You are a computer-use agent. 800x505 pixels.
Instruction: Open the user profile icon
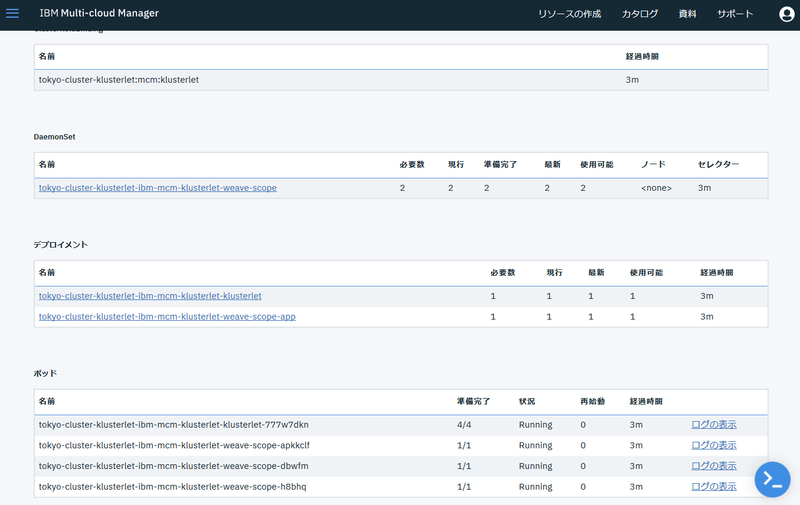click(786, 14)
